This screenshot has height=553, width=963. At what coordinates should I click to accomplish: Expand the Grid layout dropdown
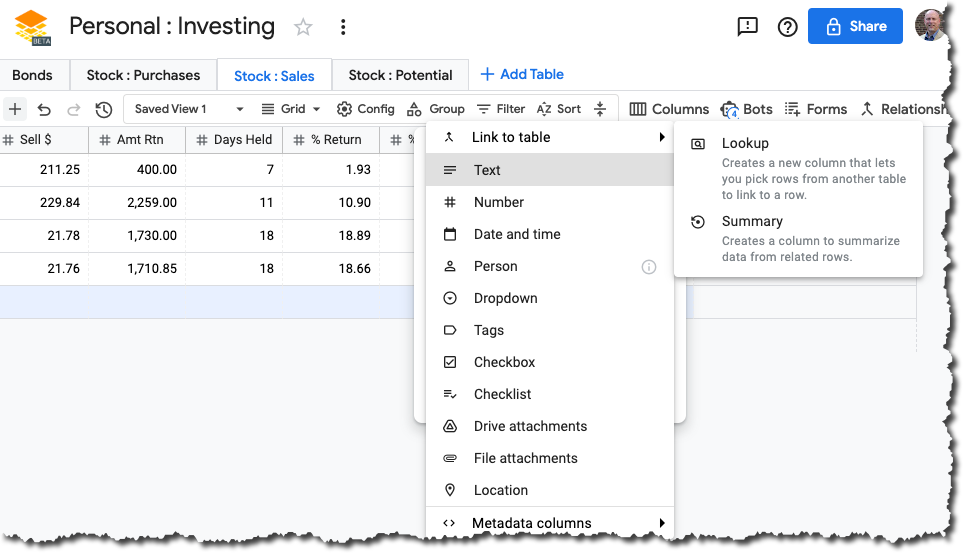(291, 109)
